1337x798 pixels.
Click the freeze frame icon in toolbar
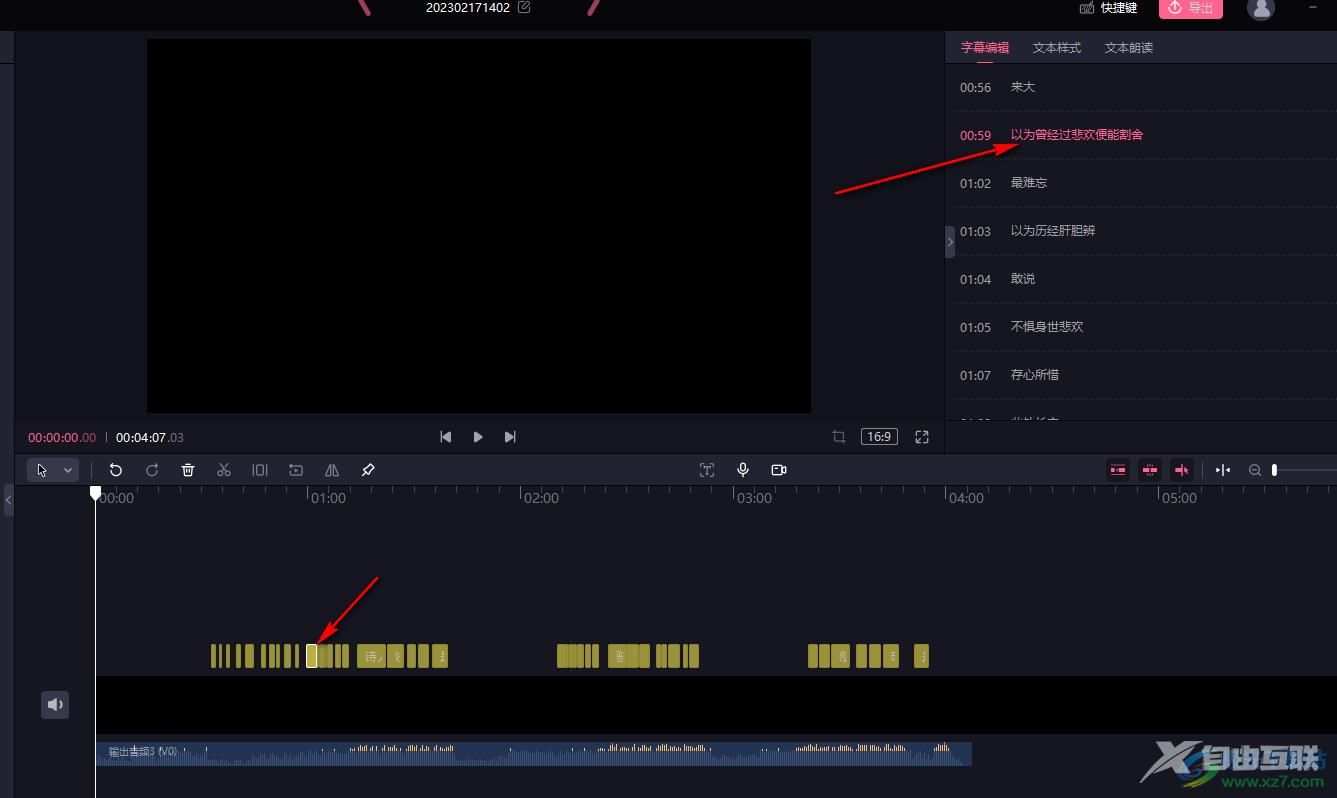(x=296, y=470)
